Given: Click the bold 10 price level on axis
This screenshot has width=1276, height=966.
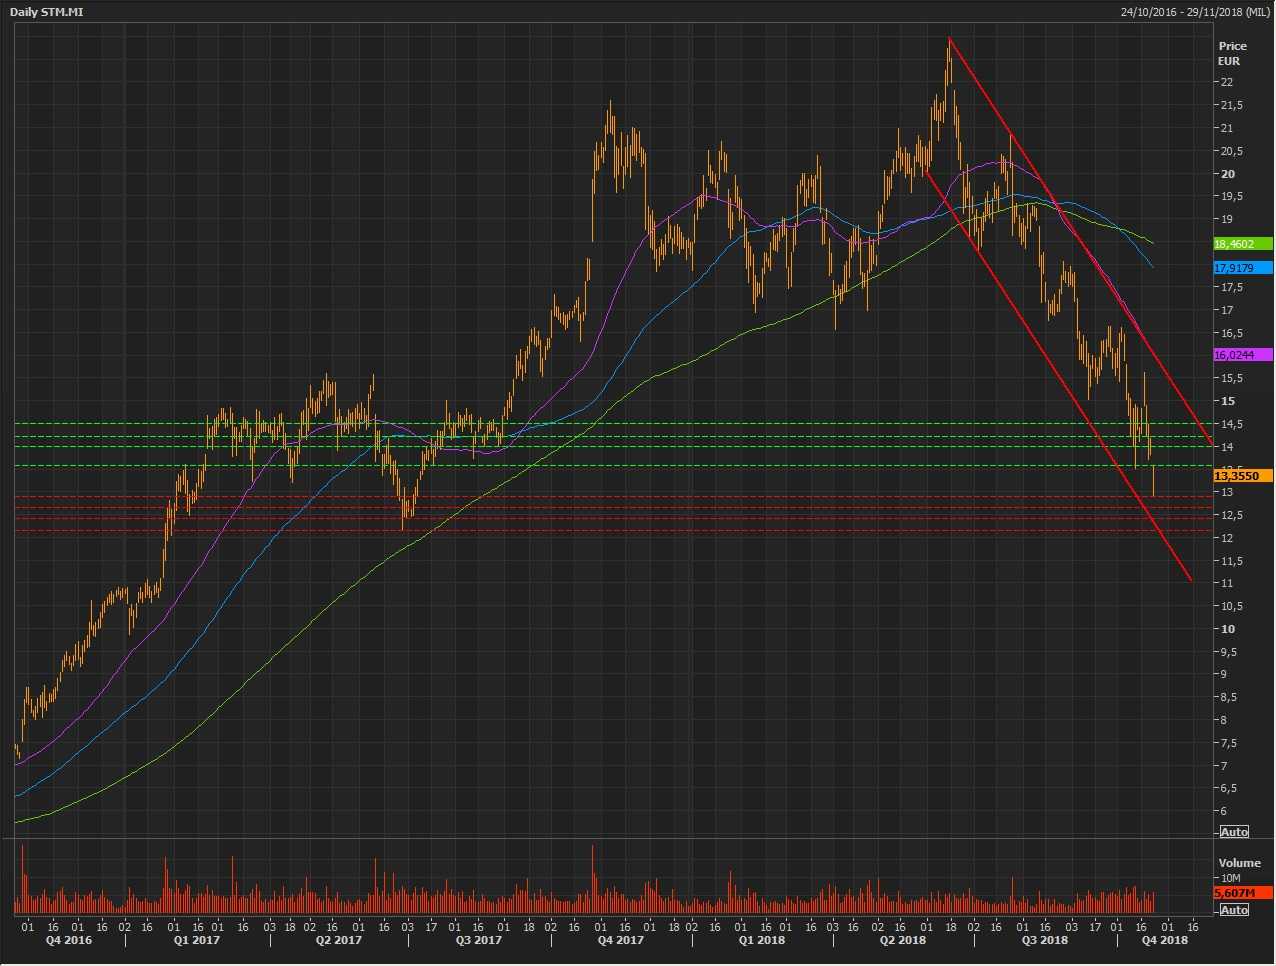Looking at the screenshot, I should (x=1227, y=629).
